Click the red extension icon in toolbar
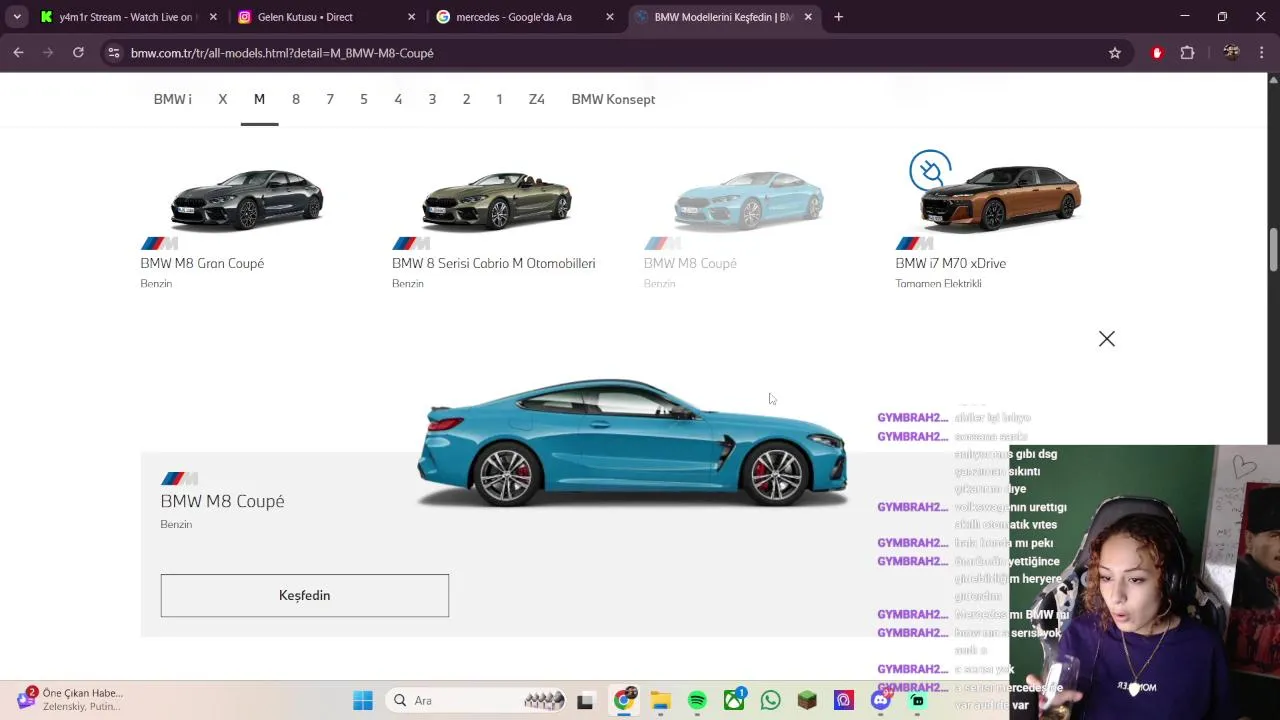This screenshot has height=720, width=1280. [x=1157, y=53]
